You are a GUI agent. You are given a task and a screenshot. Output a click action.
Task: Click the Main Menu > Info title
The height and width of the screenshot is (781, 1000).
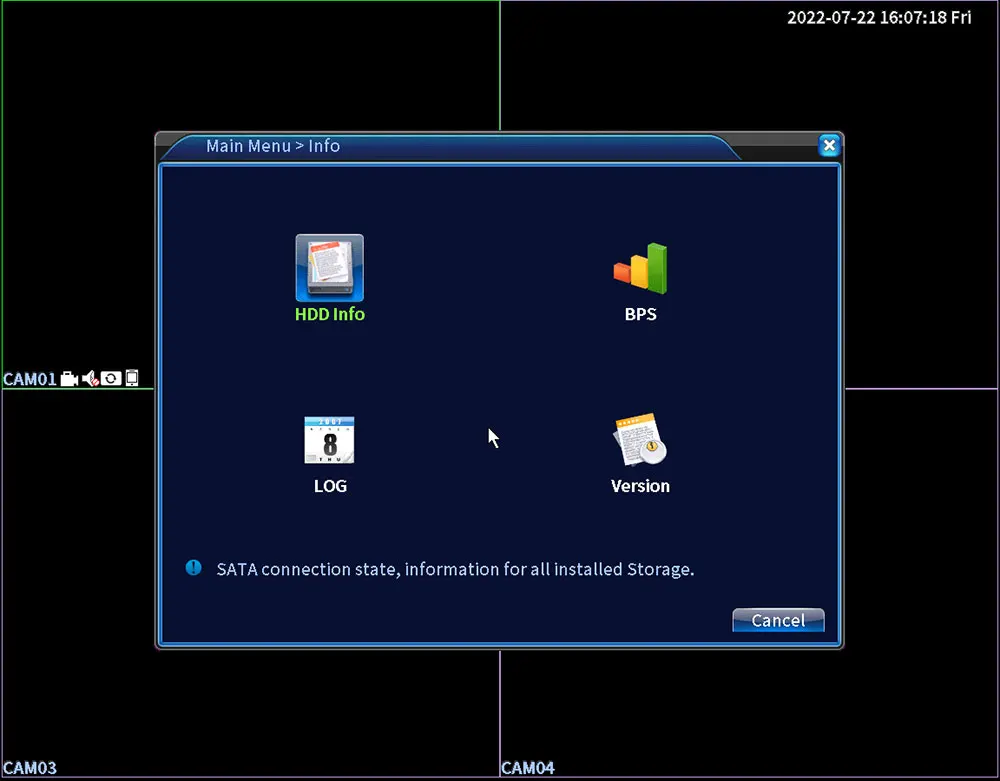pos(273,146)
